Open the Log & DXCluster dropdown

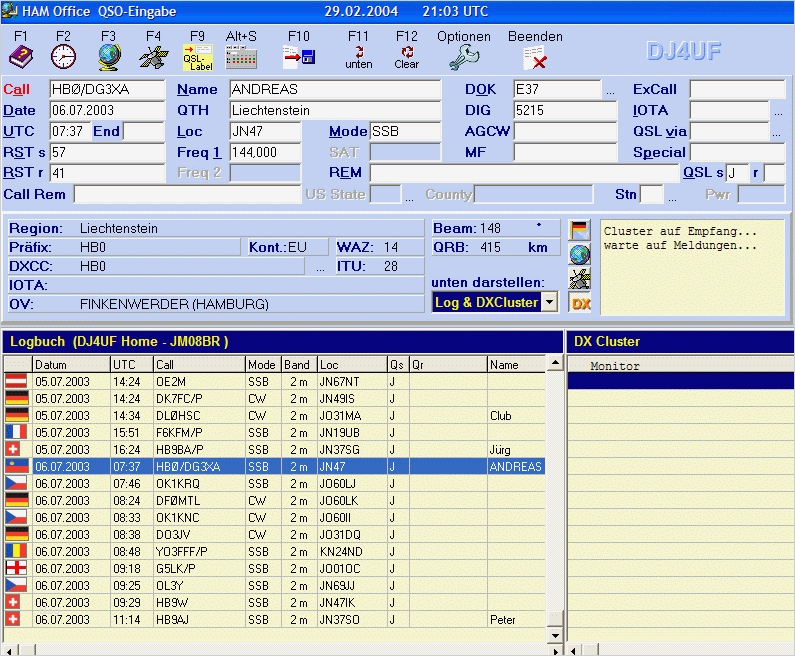549,302
